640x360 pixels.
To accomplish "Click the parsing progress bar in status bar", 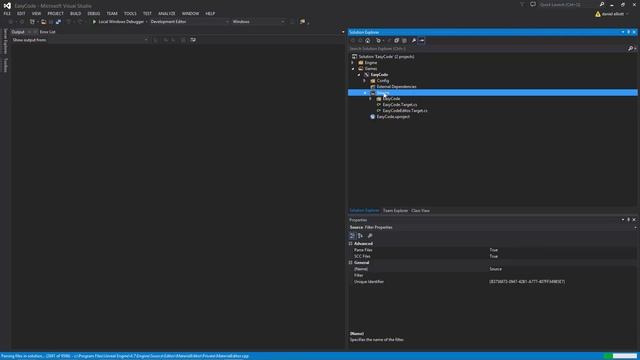I will (620, 356).
